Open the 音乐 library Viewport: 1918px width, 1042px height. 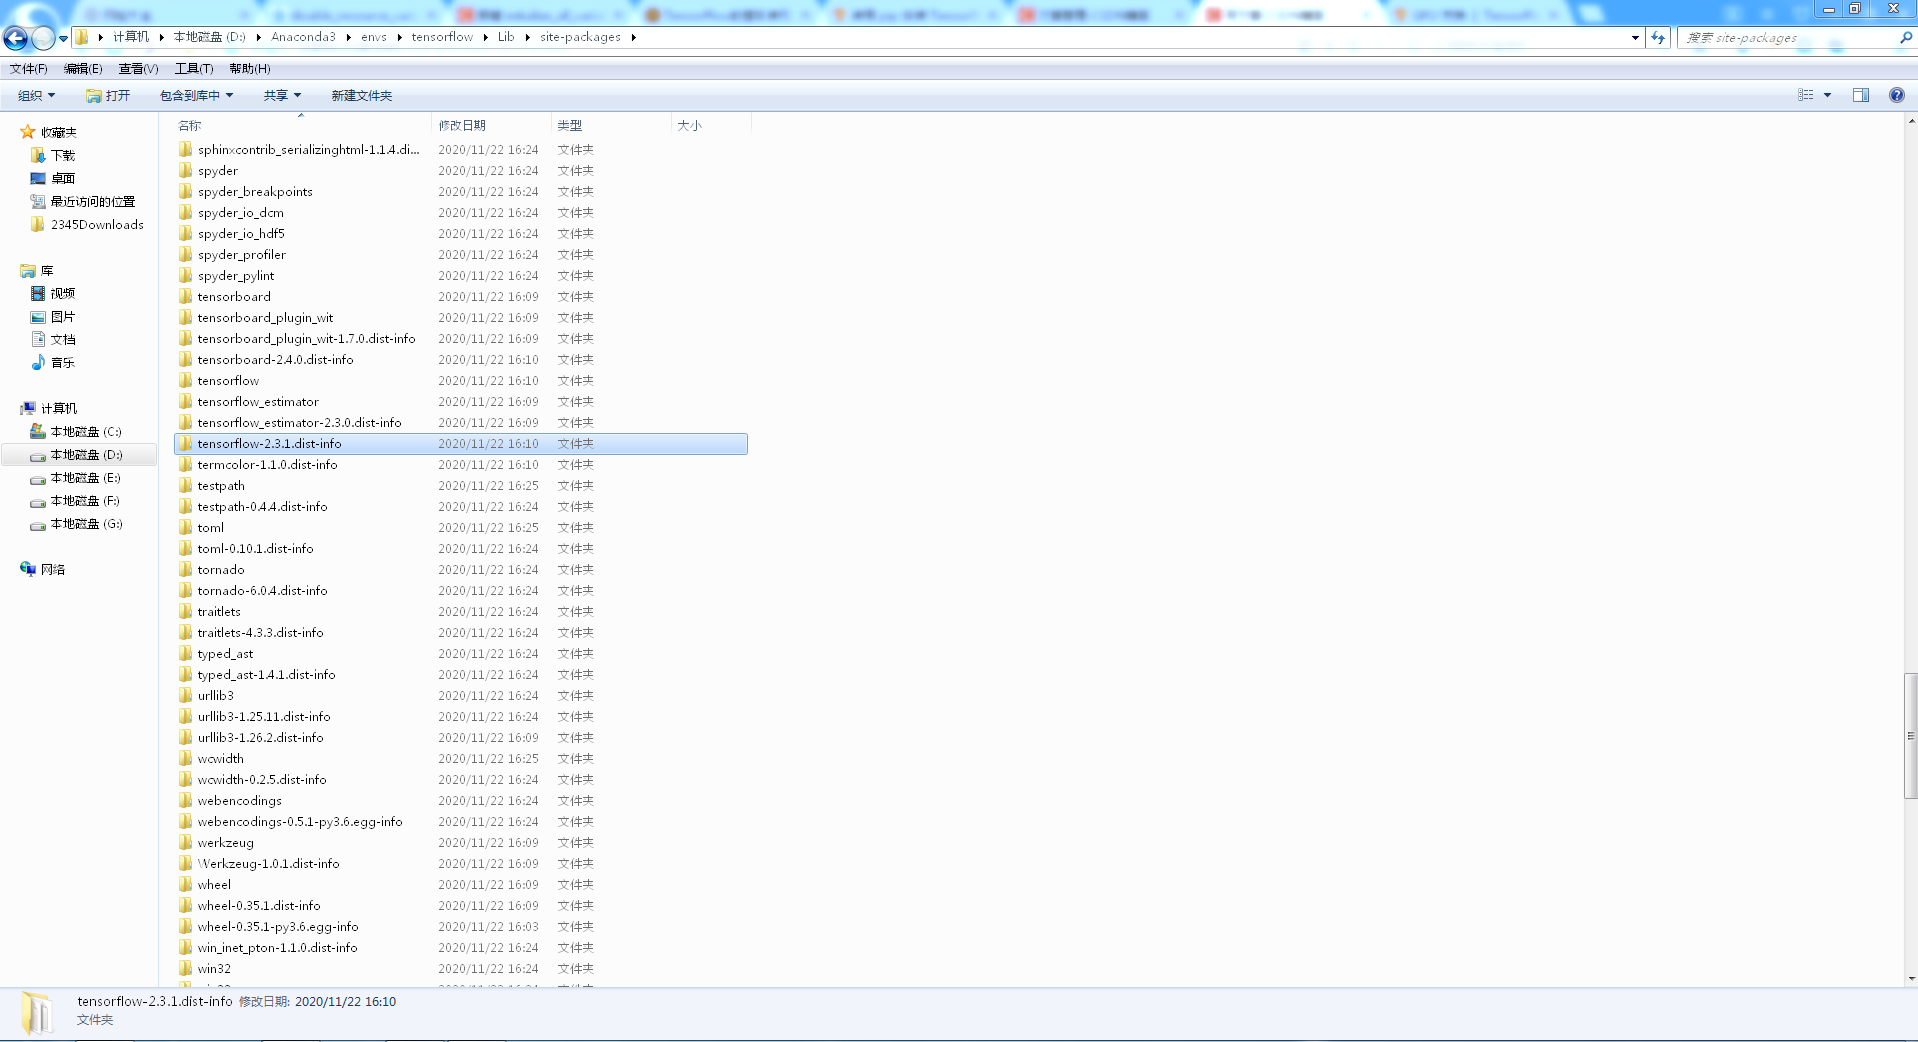coord(53,362)
